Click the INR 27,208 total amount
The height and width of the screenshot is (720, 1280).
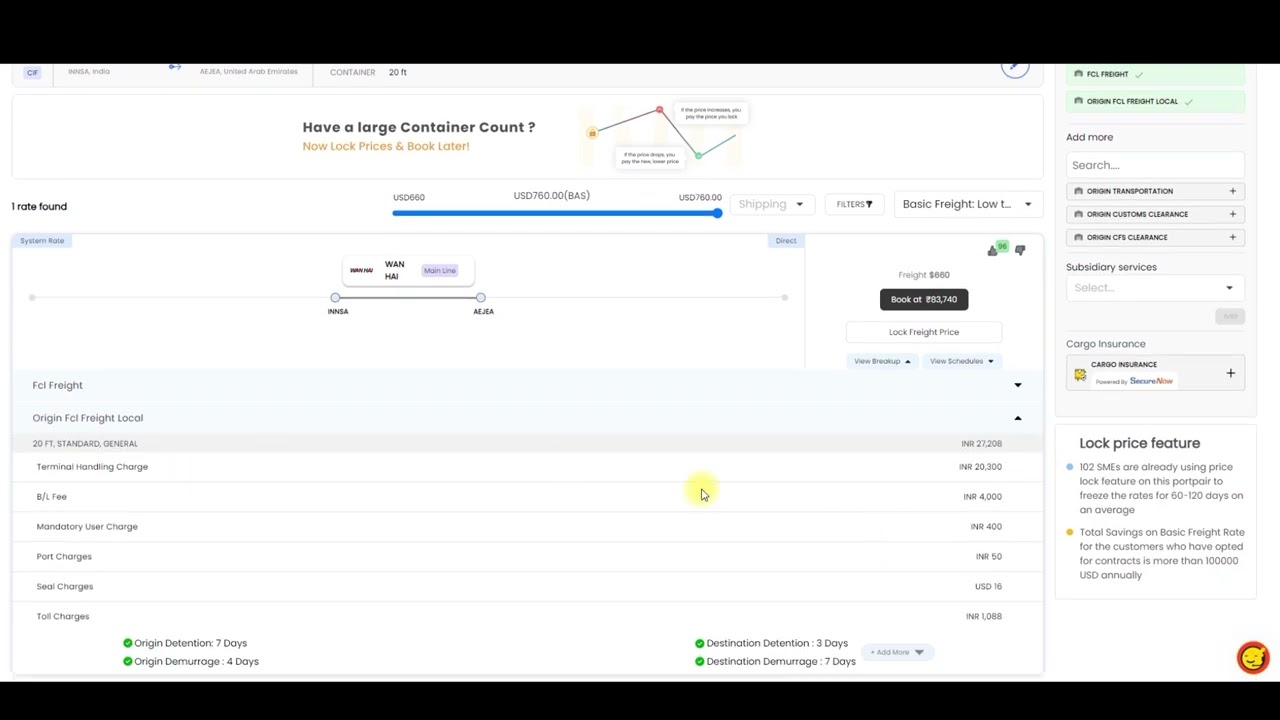click(x=981, y=444)
